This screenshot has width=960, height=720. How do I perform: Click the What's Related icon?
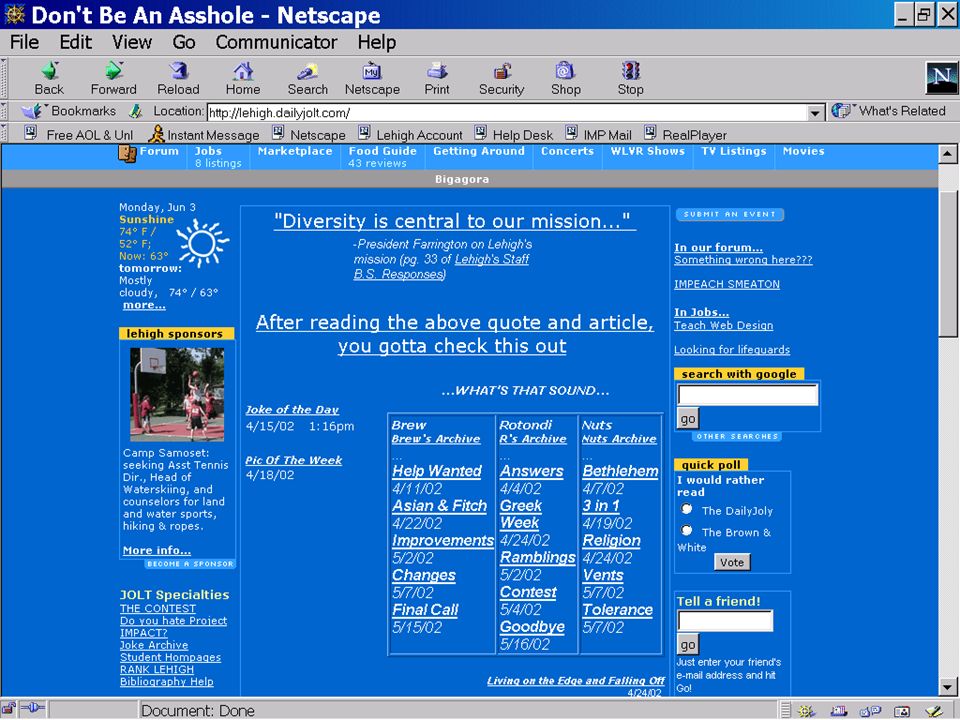(841, 111)
